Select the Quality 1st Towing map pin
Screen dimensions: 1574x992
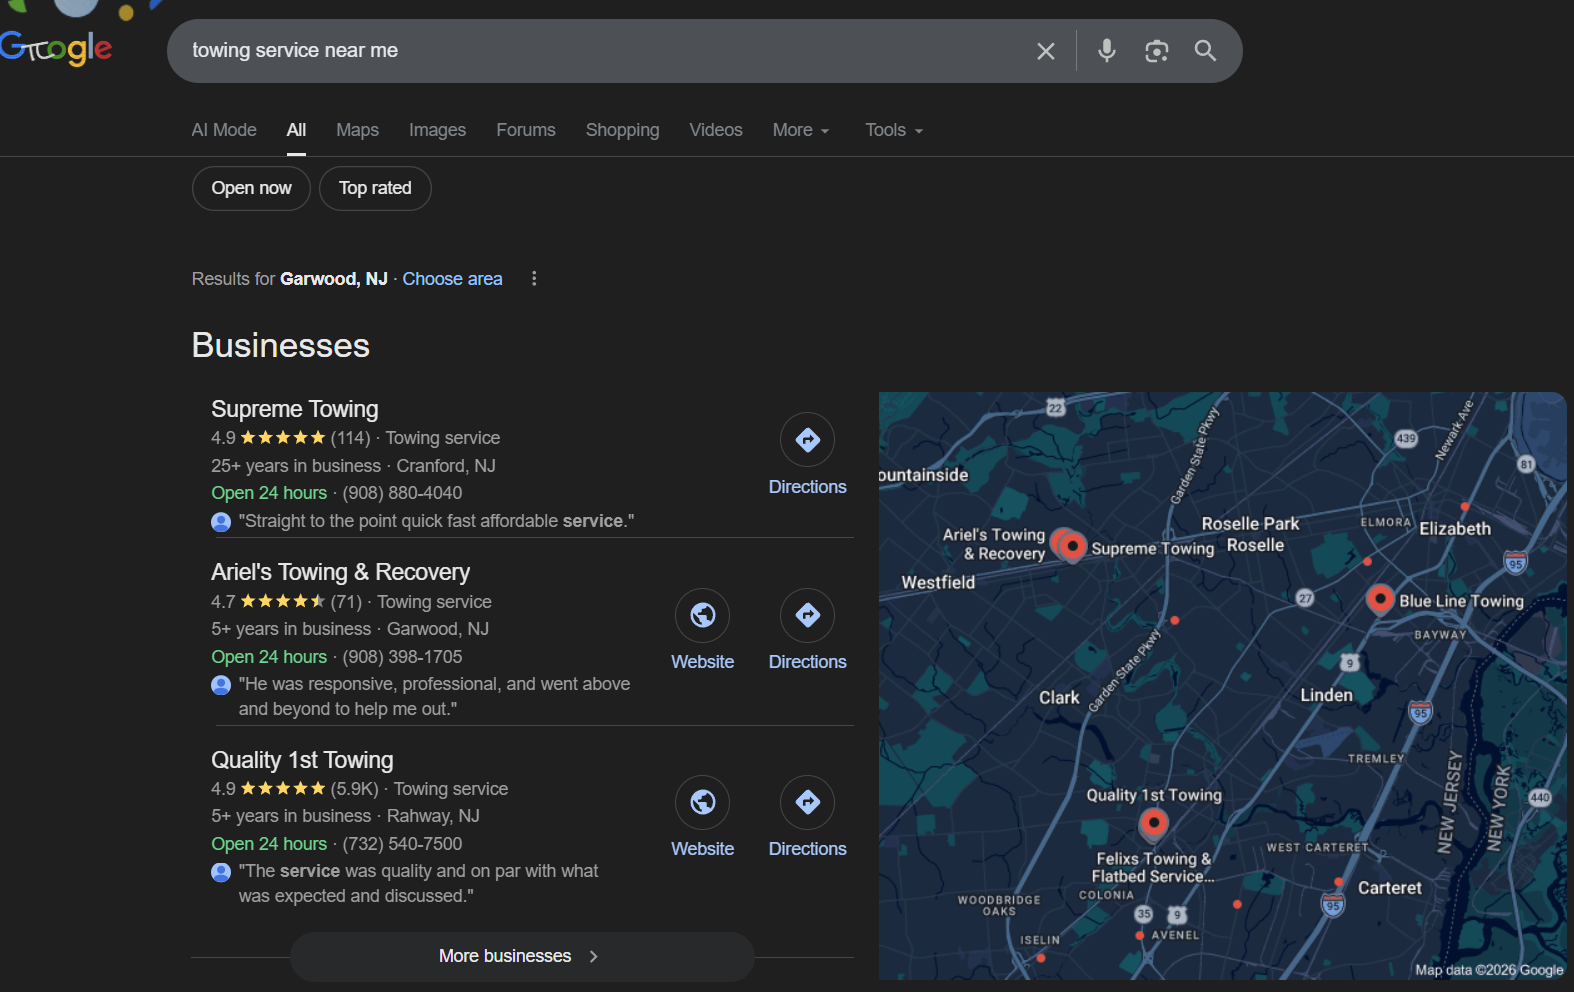pyautogui.click(x=1154, y=823)
